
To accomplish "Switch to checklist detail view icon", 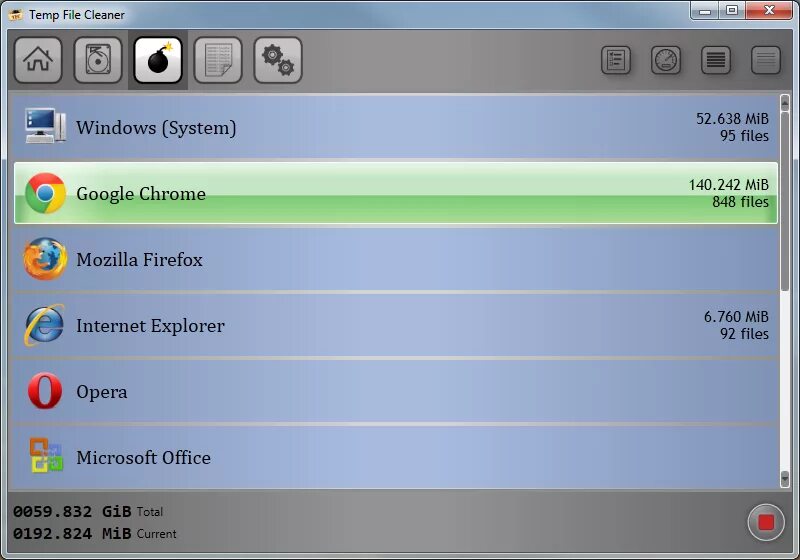I will tap(616, 60).
